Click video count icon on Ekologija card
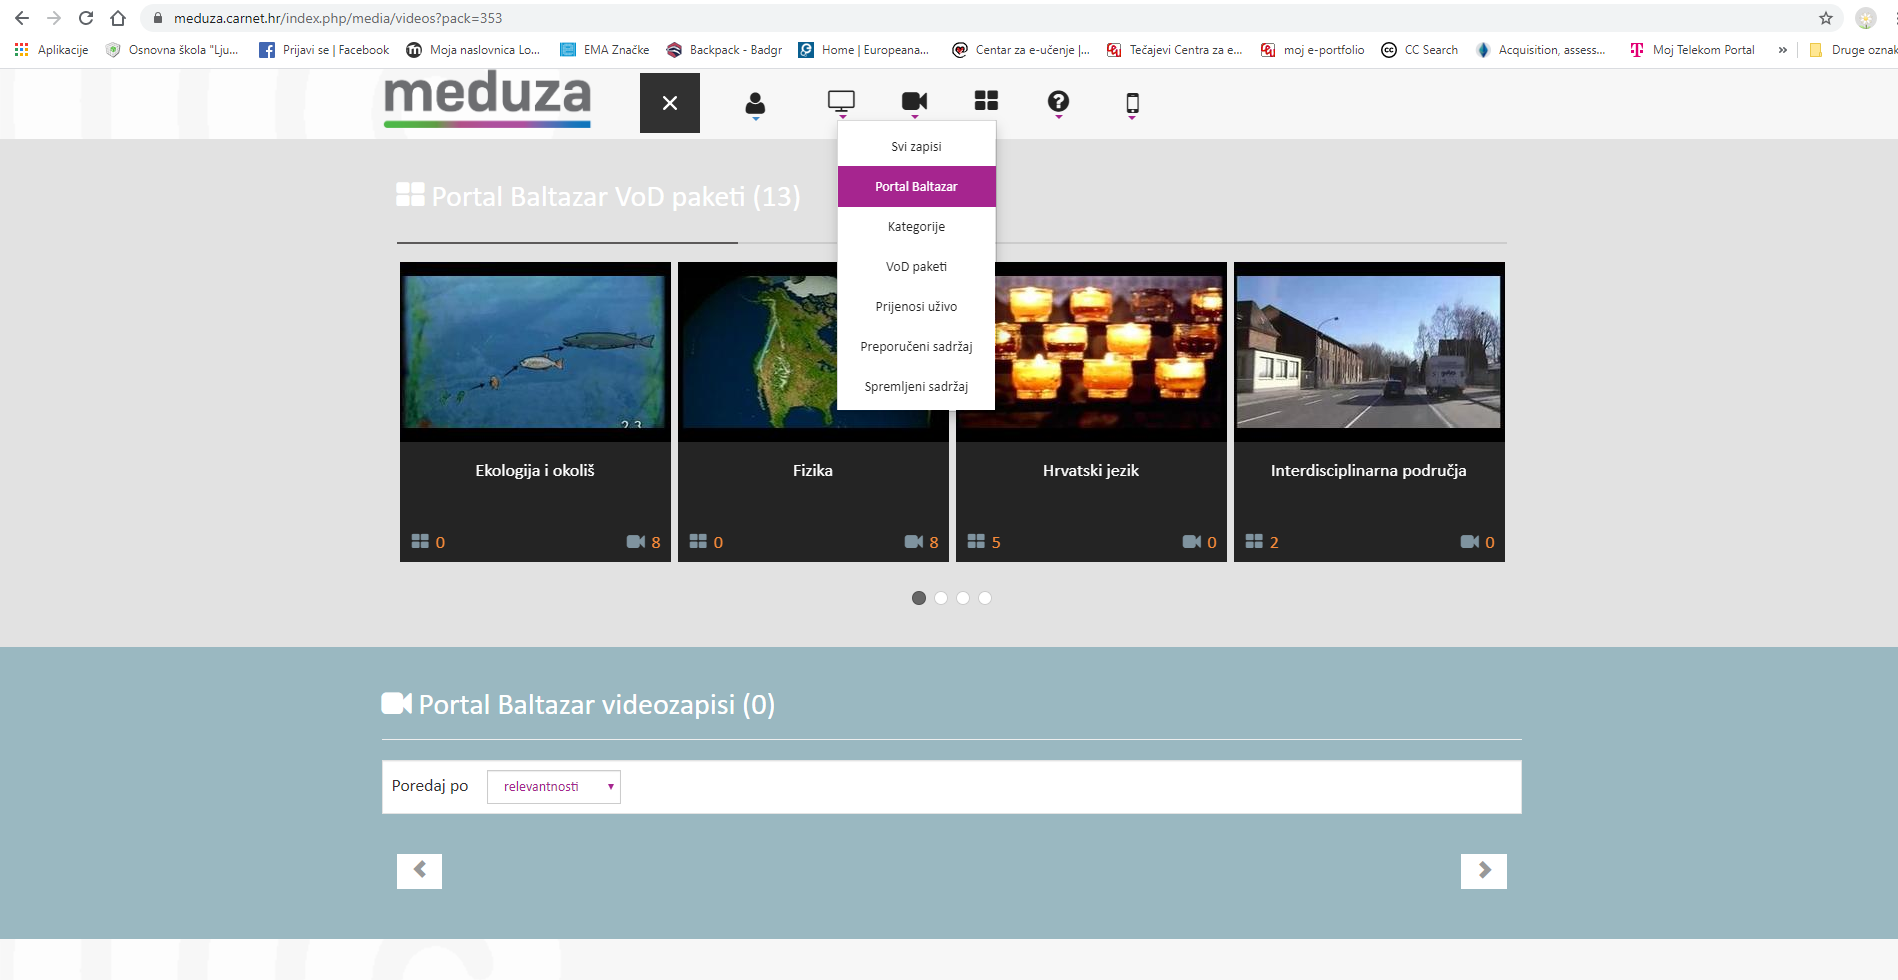Viewport: 1898px width, 980px height. pos(636,541)
